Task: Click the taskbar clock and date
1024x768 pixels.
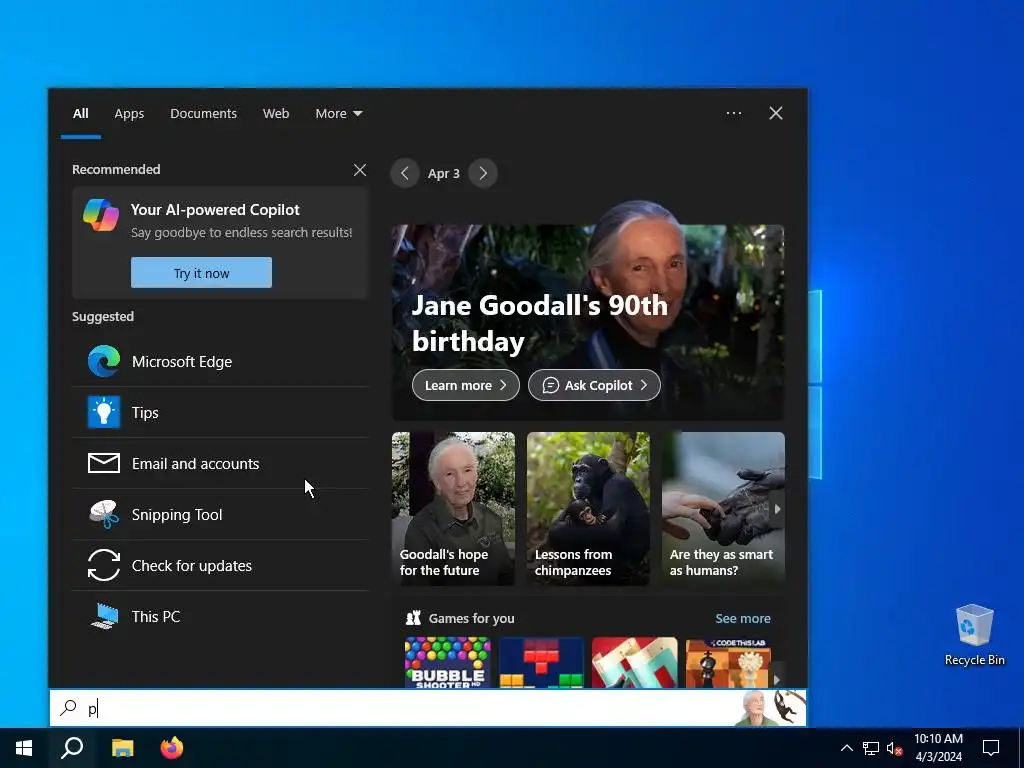Action: (x=938, y=748)
